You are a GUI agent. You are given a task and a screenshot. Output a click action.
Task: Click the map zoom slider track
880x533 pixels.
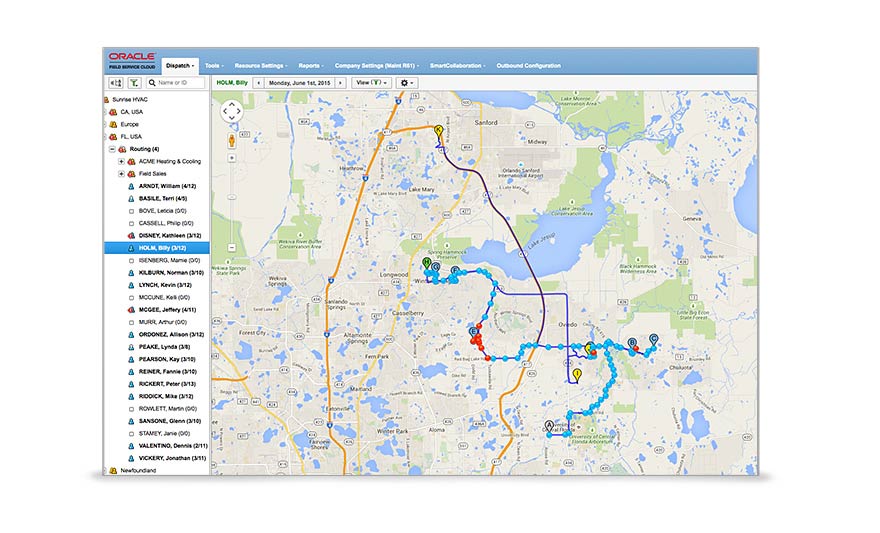(x=231, y=203)
